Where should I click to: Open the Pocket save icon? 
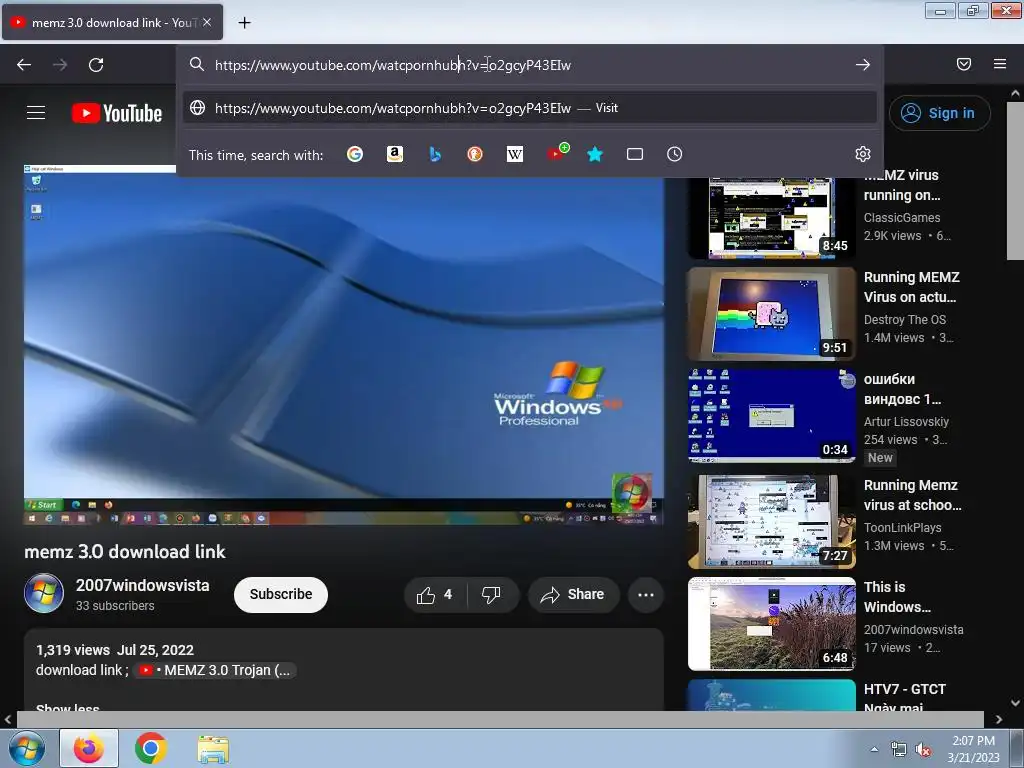tap(964, 64)
